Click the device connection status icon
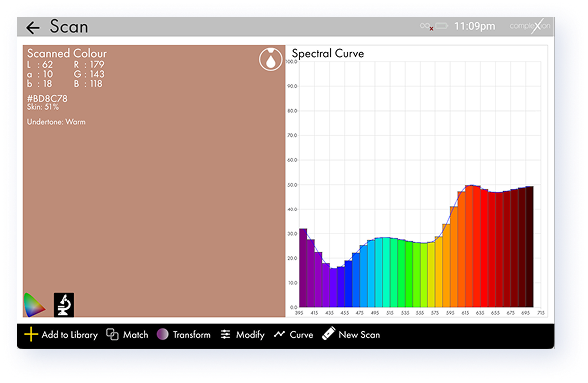 [427, 26]
